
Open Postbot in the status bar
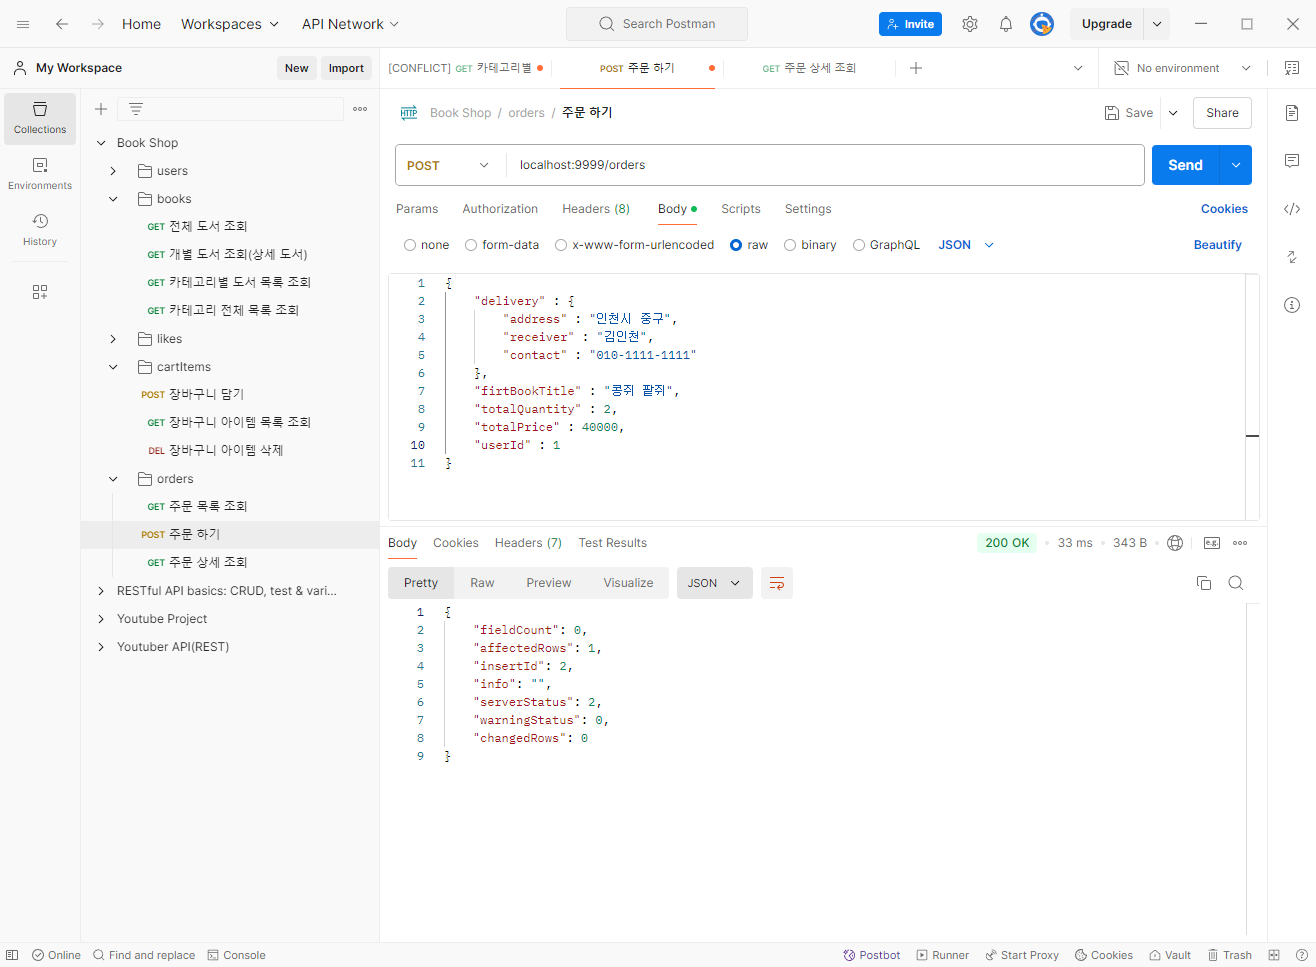pyautogui.click(x=872, y=955)
